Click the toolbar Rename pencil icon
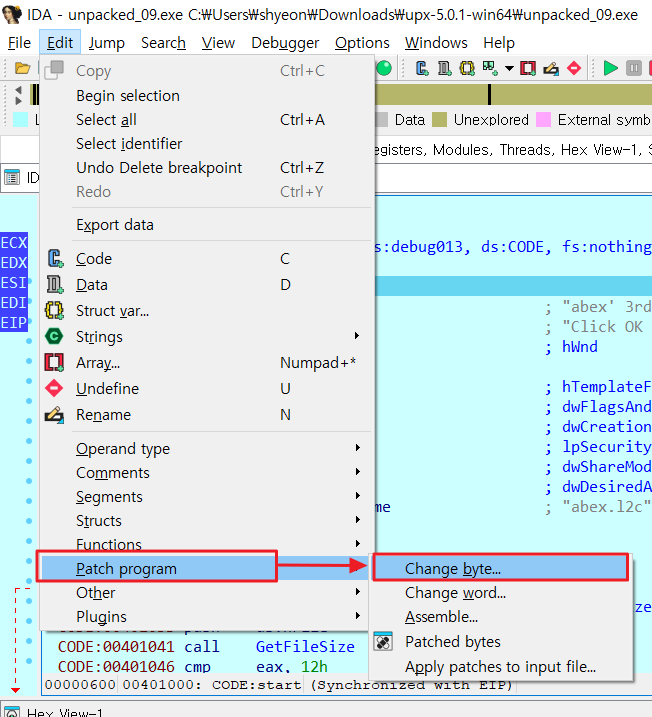This screenshot has width=652, height=717. tap(551, 69)
